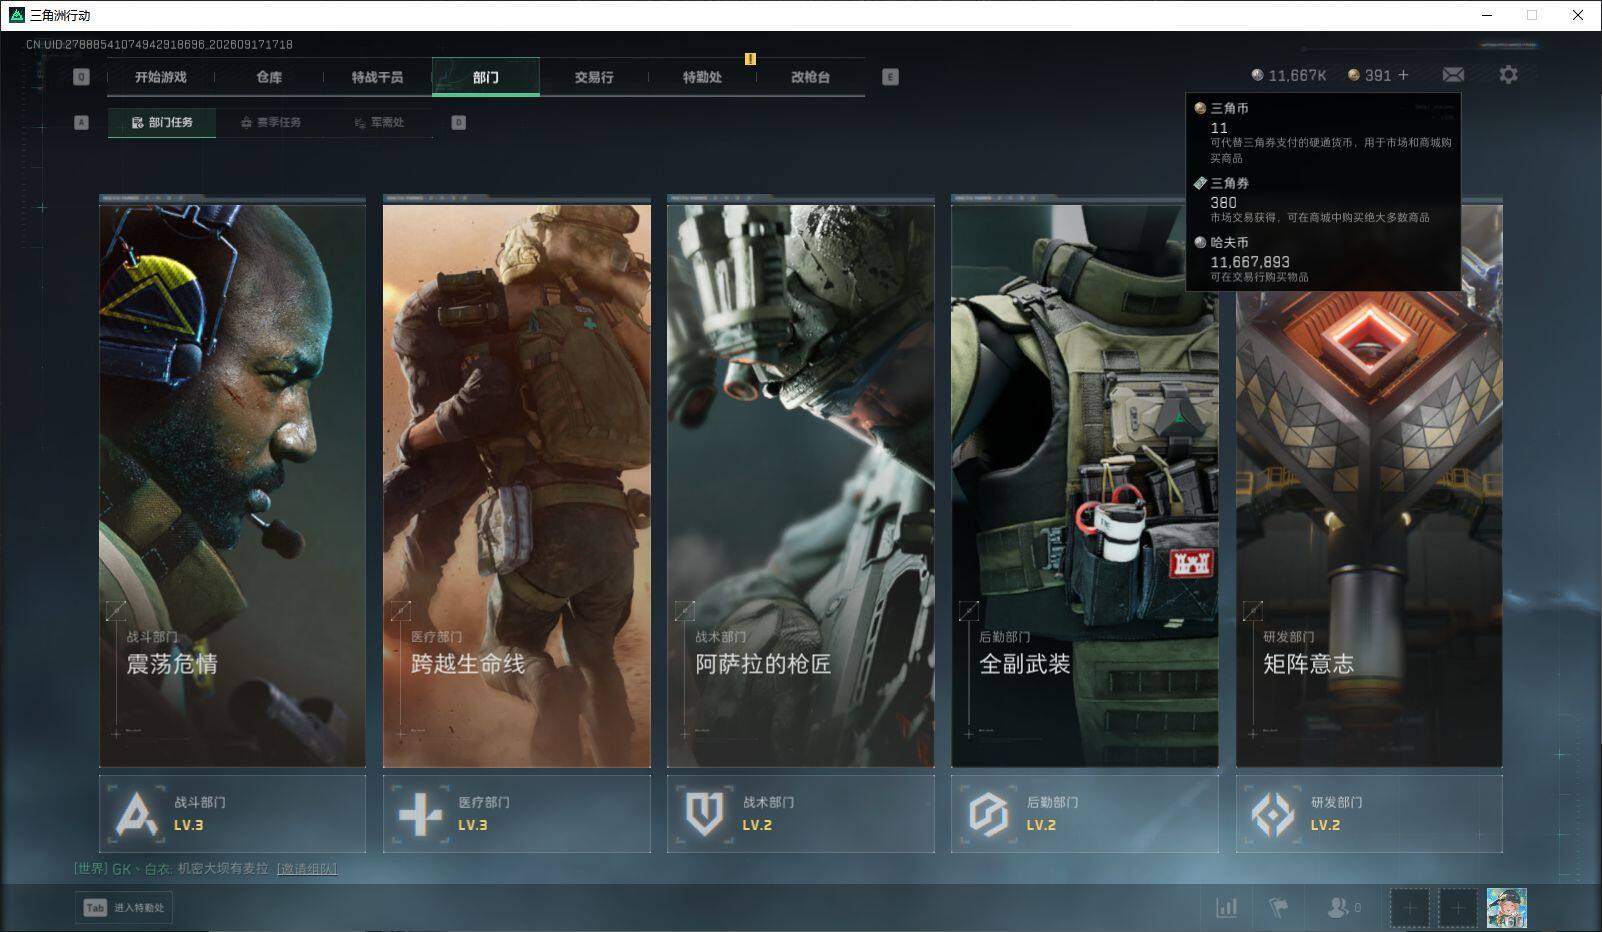Click the 三角洲行动 app icon in title bar
The width and height of the screenshot is (1602, 932).
click(16, 15)
